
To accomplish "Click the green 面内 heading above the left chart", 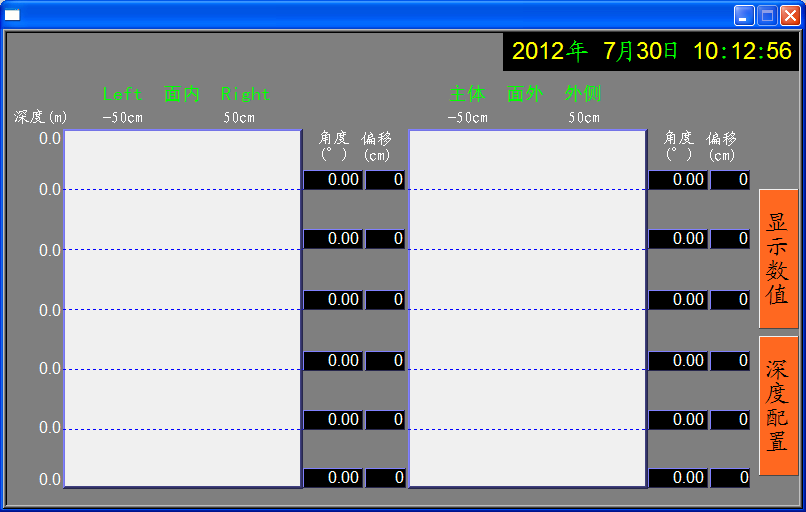I will point(182,94).
